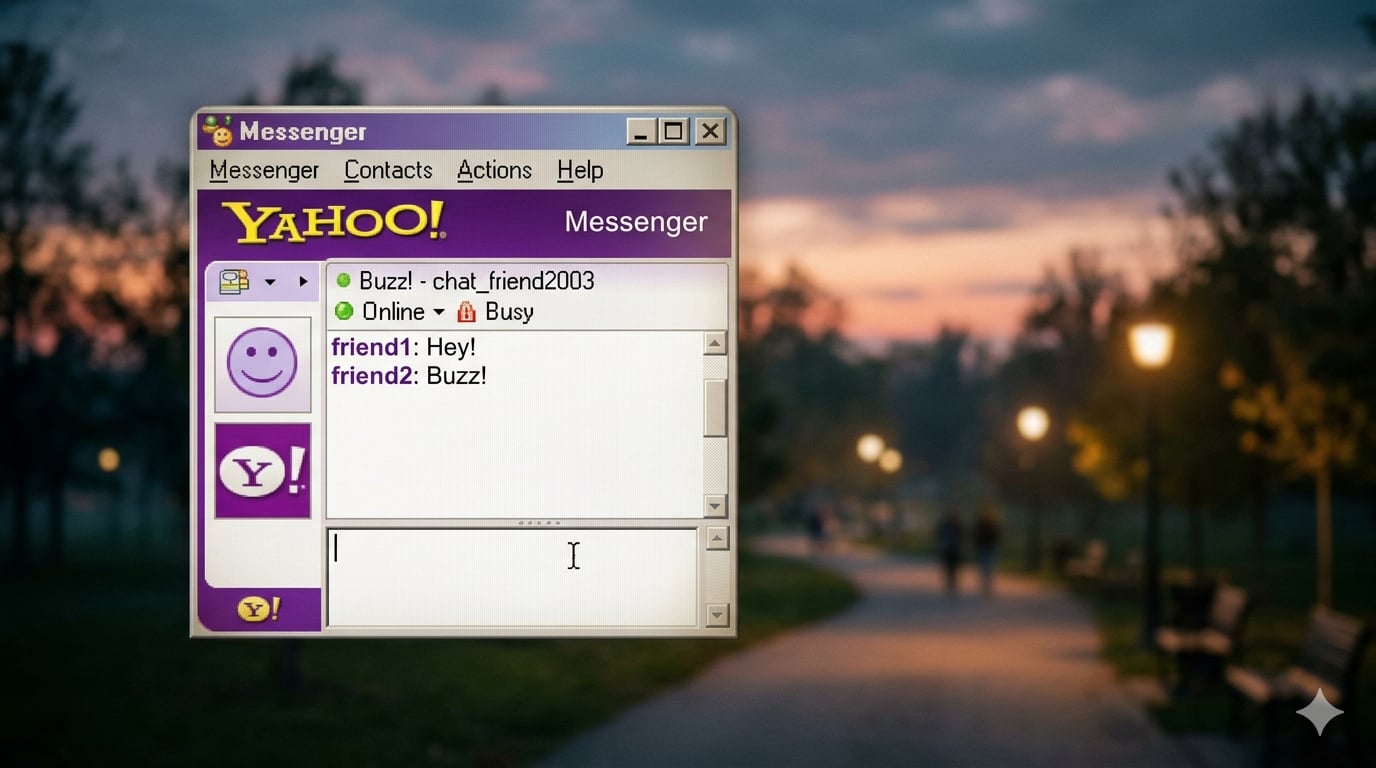Click the green Online status icon
Screen dimensions: 1376x768
click(x=344, y=311)
